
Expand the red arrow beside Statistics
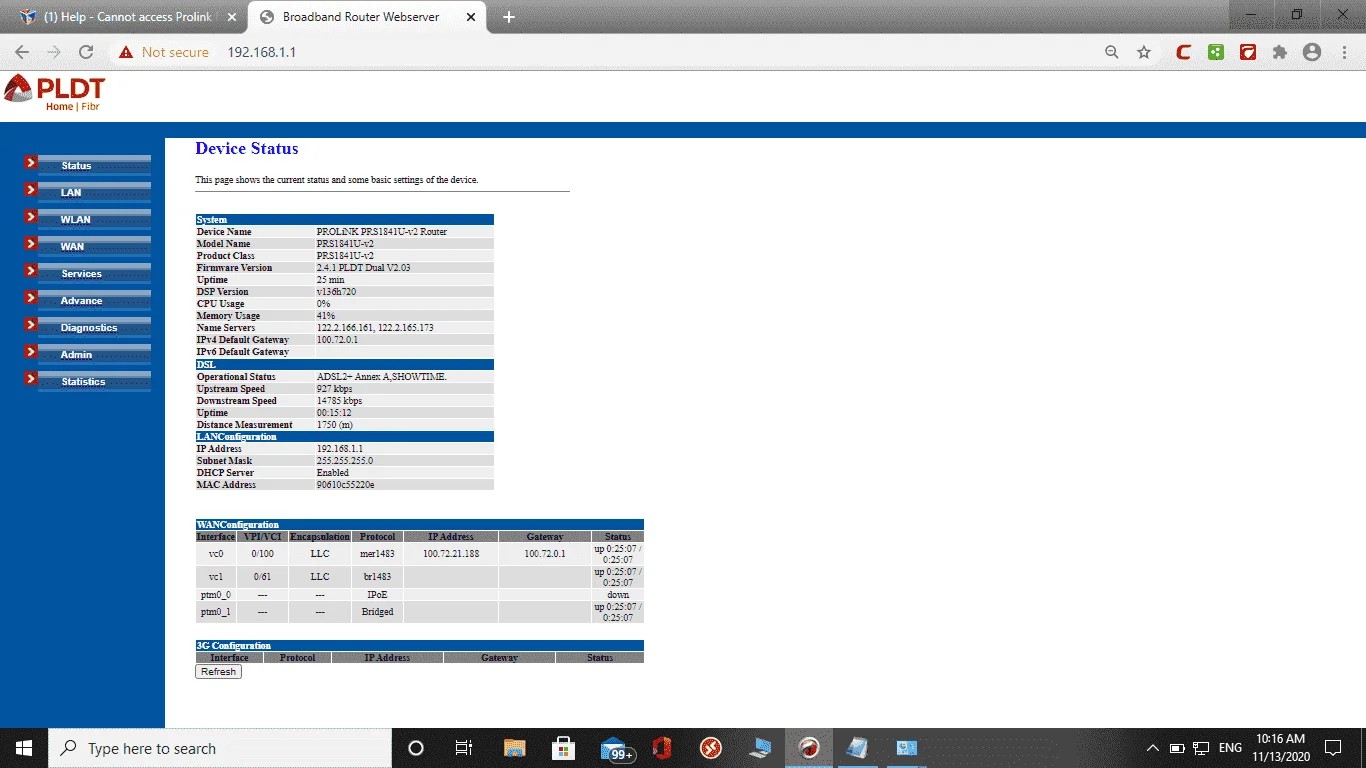coord(31,378)
